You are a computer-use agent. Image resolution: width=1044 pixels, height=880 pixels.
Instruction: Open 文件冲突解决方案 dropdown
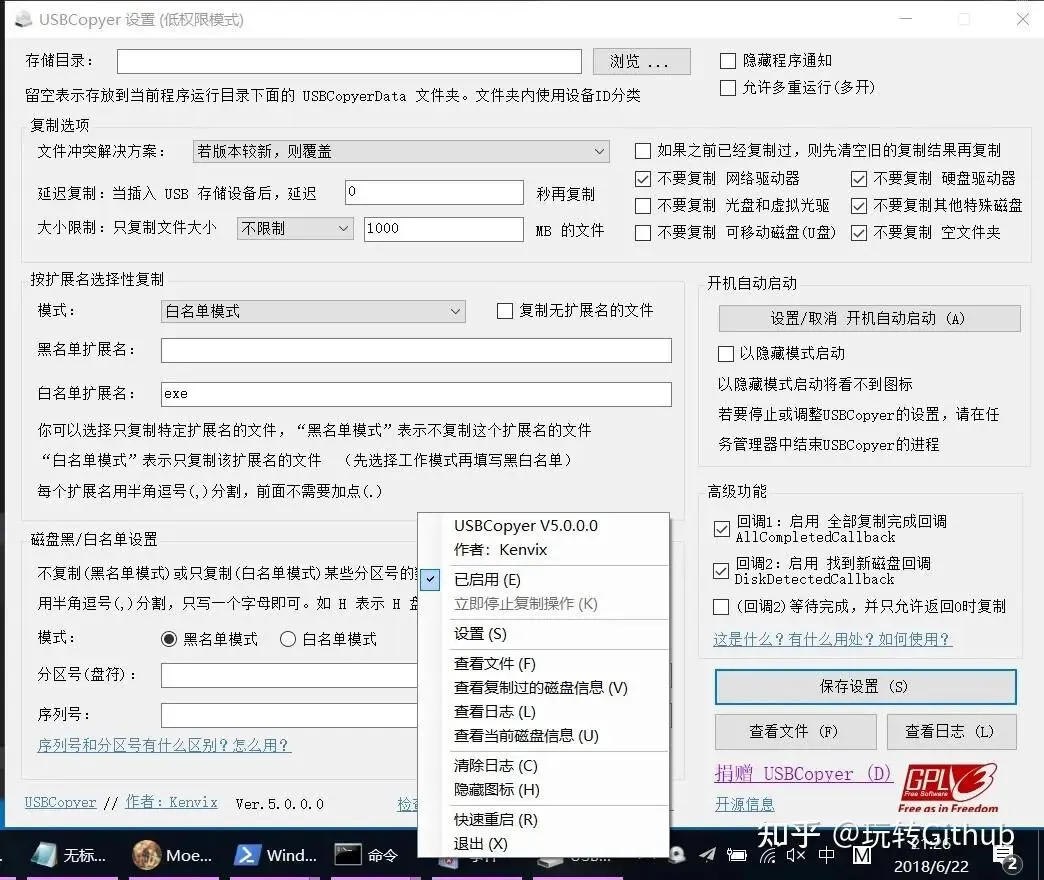[401, 152]
